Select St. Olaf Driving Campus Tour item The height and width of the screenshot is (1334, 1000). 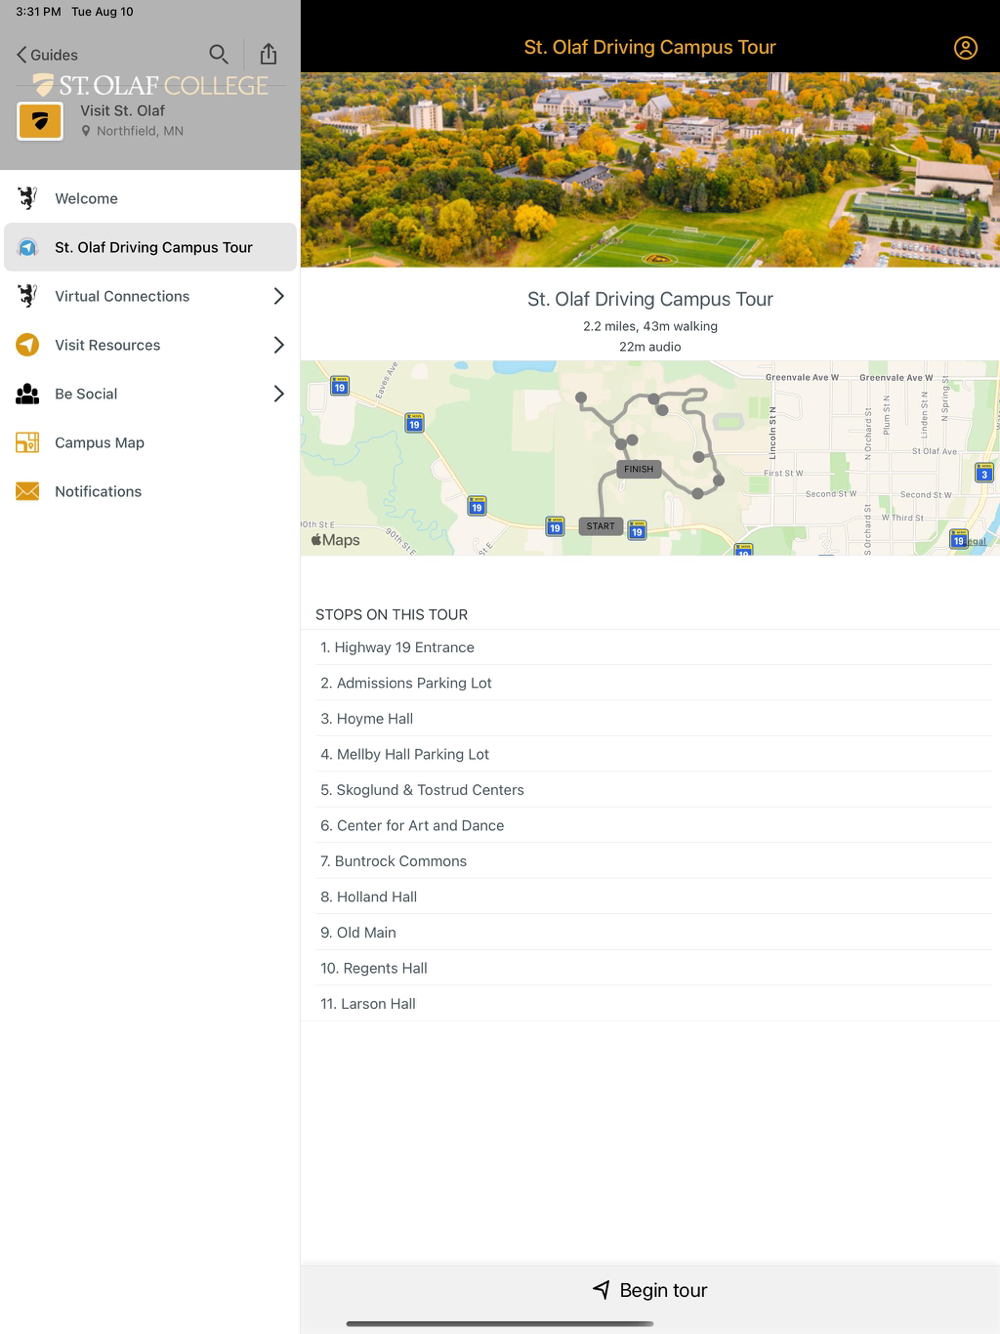click(150, 247)
